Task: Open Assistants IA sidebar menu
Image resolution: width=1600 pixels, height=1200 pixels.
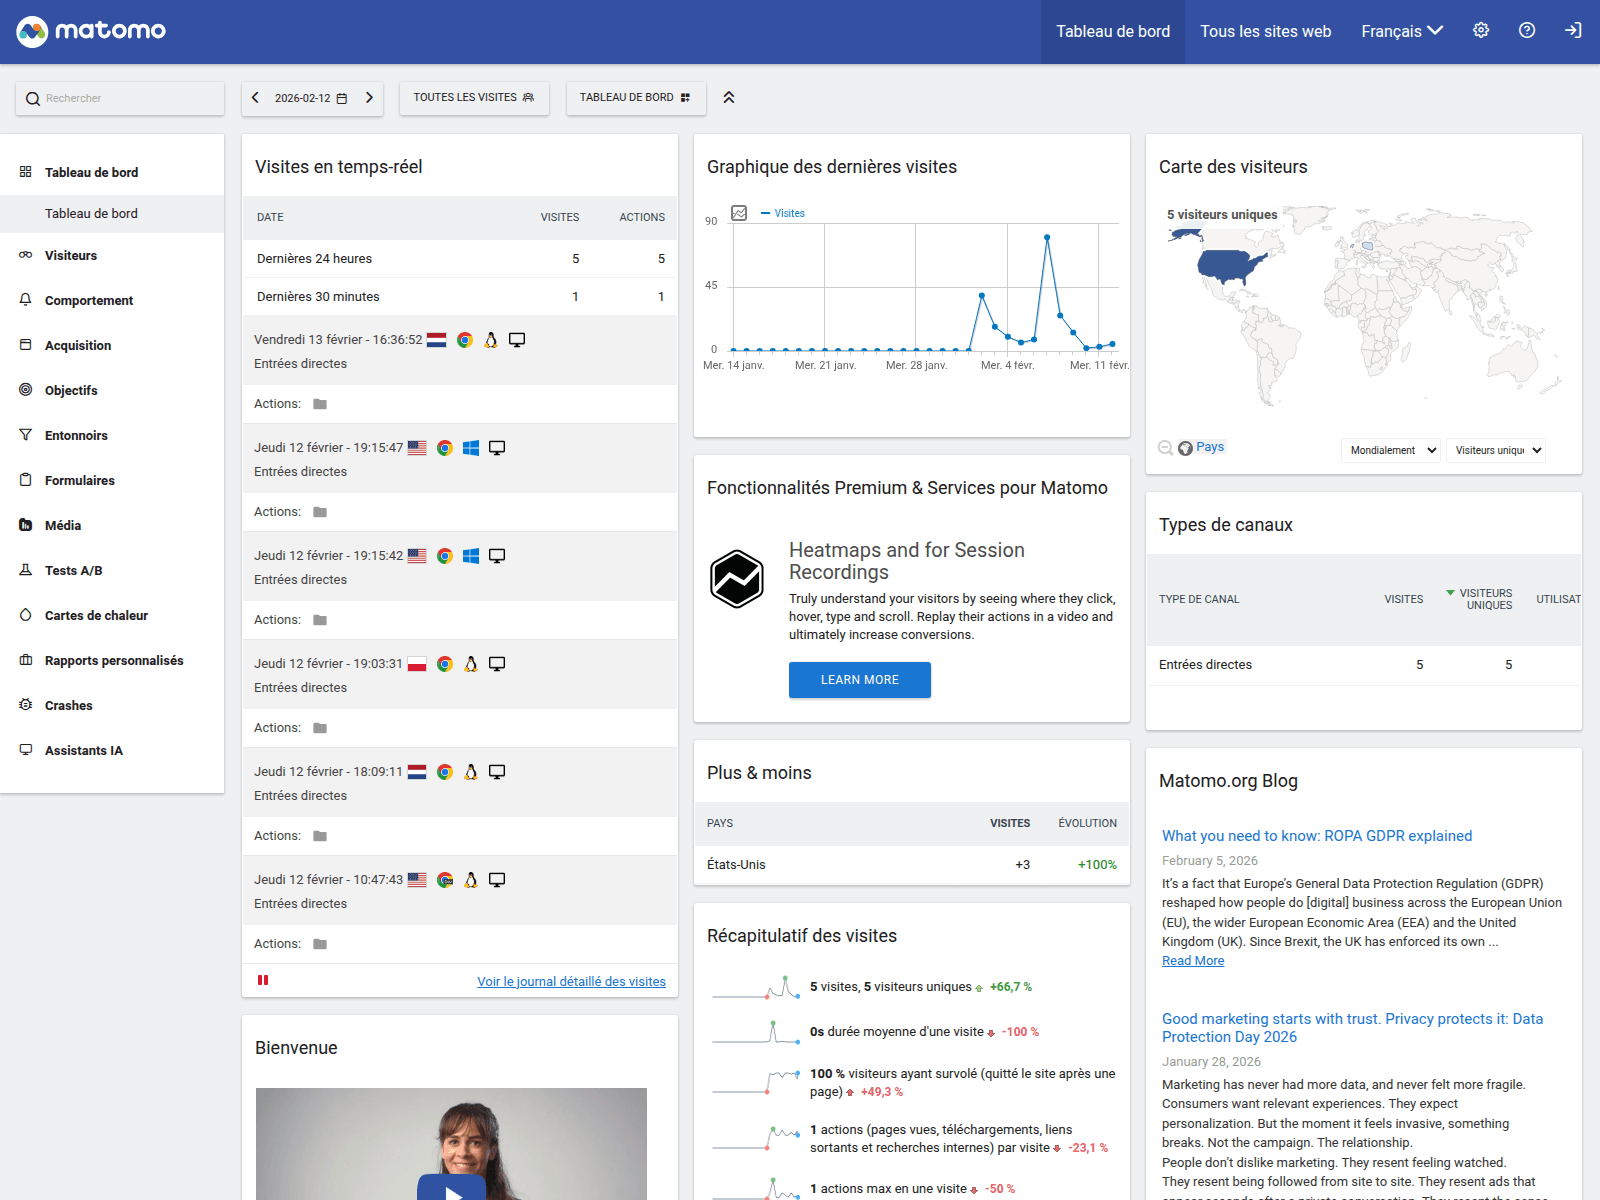Action: pyautogui.click(x=112, y=750)
